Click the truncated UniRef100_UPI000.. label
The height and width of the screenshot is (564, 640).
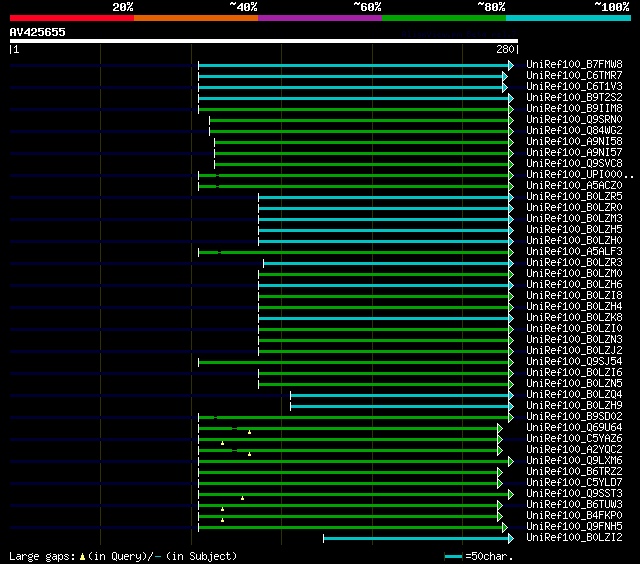point(580,175)
